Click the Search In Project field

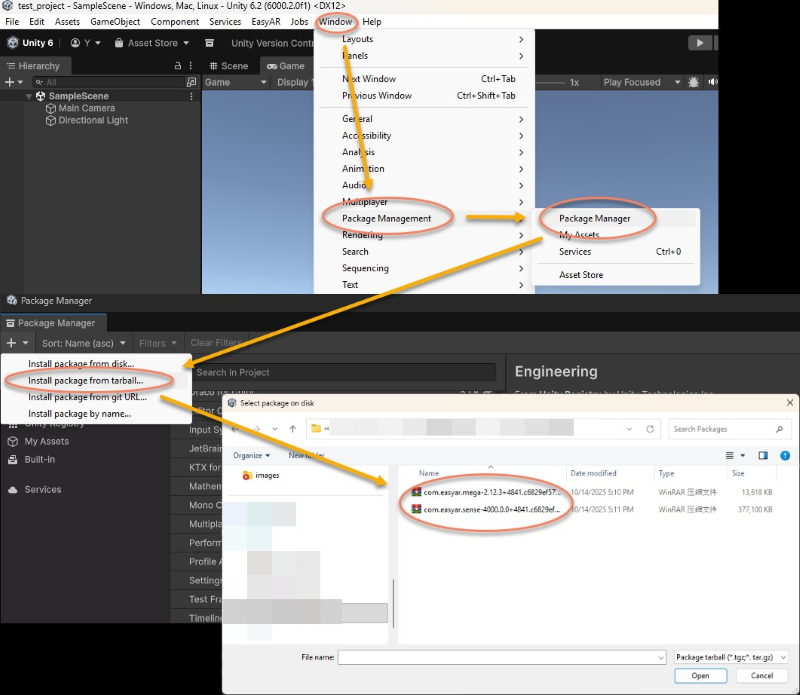(x=345, y=372)
